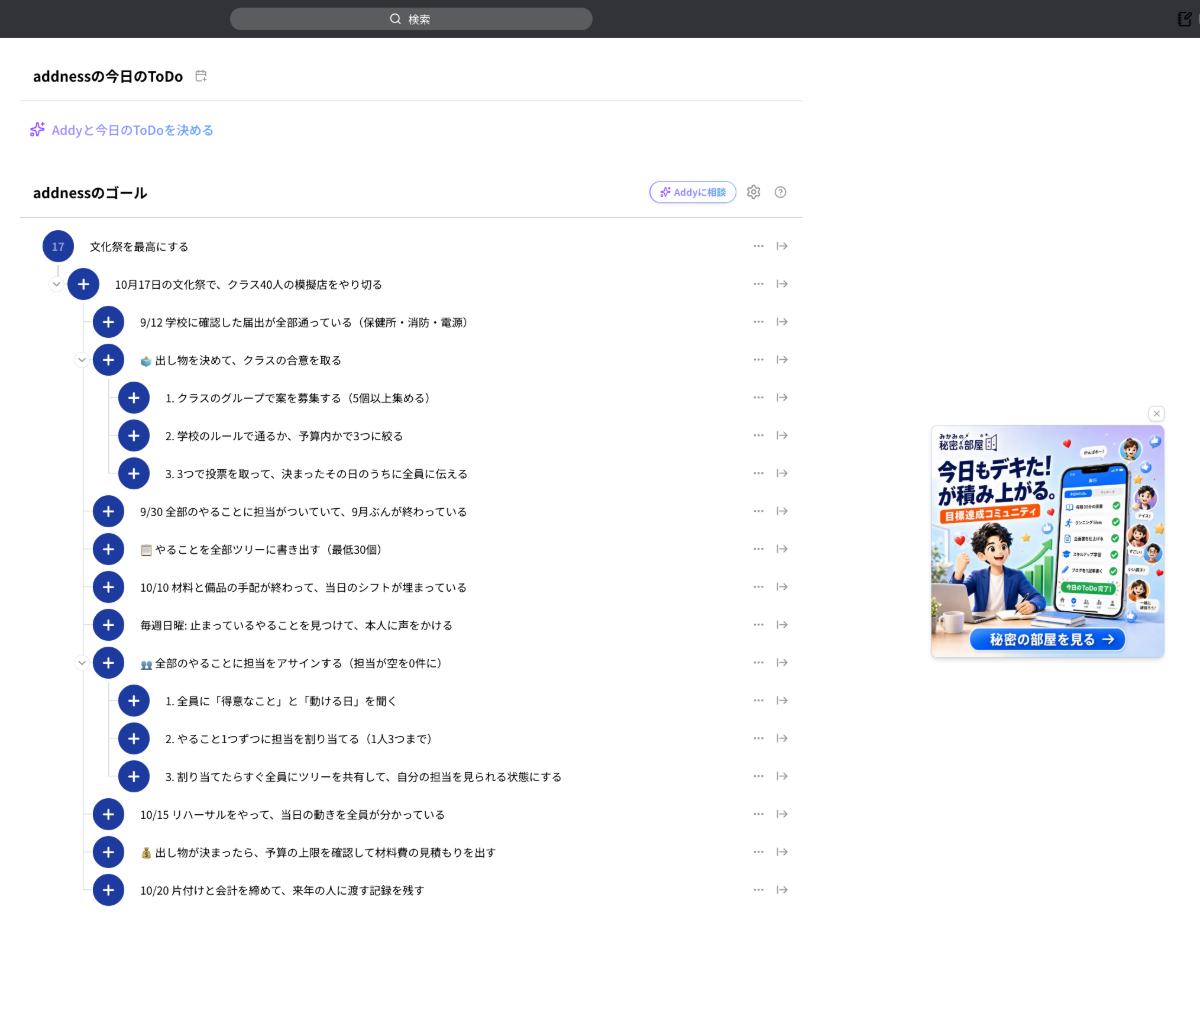Click plus on '10/20 片付けと会計を締めて' row
Viewport: 1200px width, 1026px height.
(x=108, y=890)
